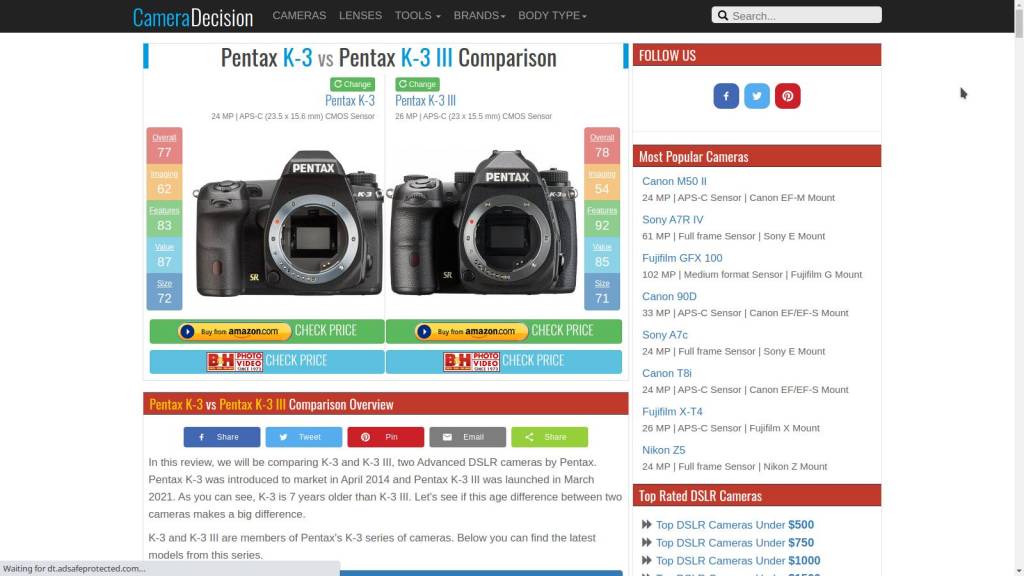Focus the Search input field
Viewport: 1024px width, 576px height.
coord(796,15)
